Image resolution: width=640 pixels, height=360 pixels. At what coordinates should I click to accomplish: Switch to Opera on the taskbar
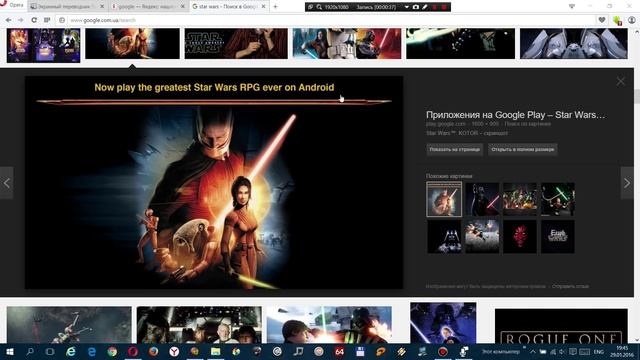pyautogui.click(x=133, y=351)
